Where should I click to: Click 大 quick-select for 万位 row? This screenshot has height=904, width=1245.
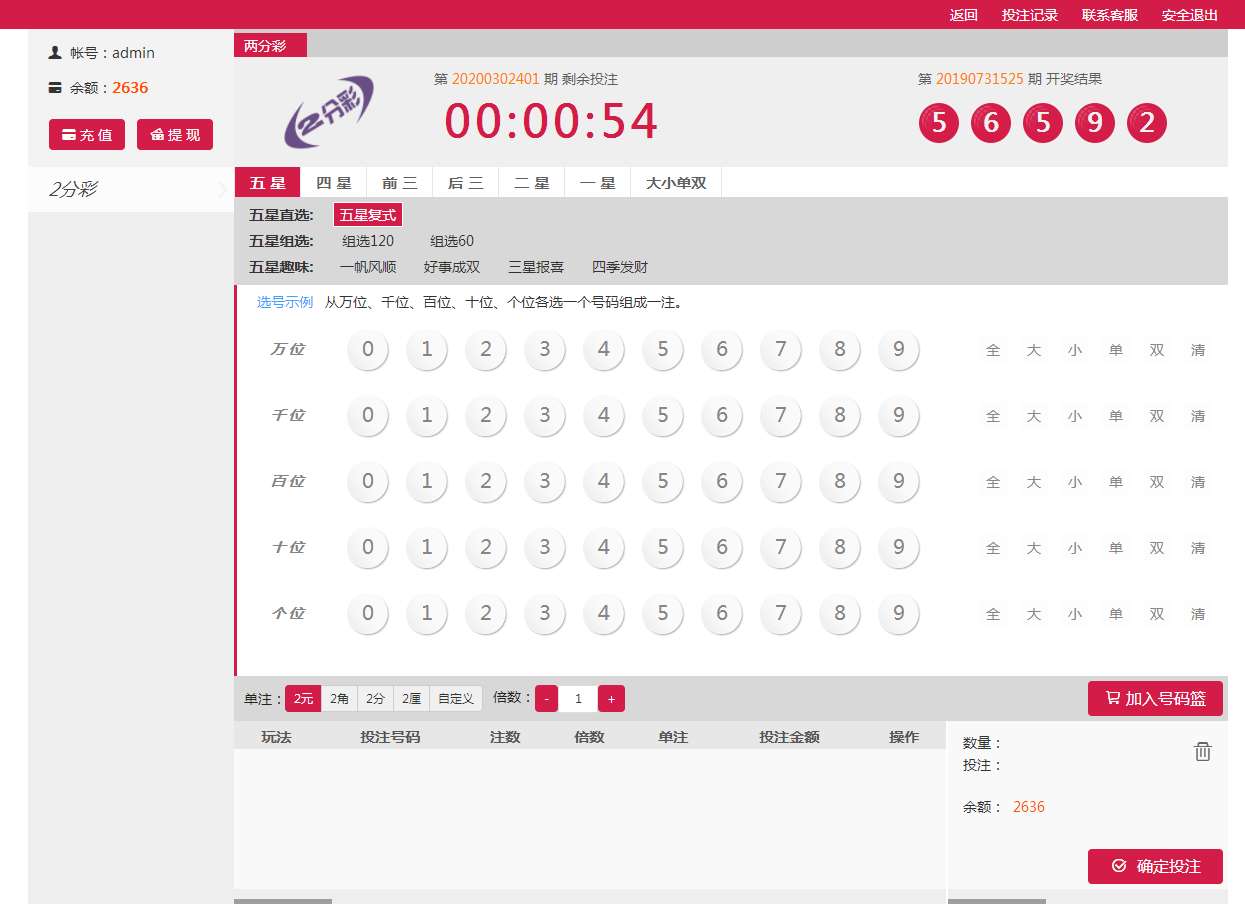pos(1034,350)
